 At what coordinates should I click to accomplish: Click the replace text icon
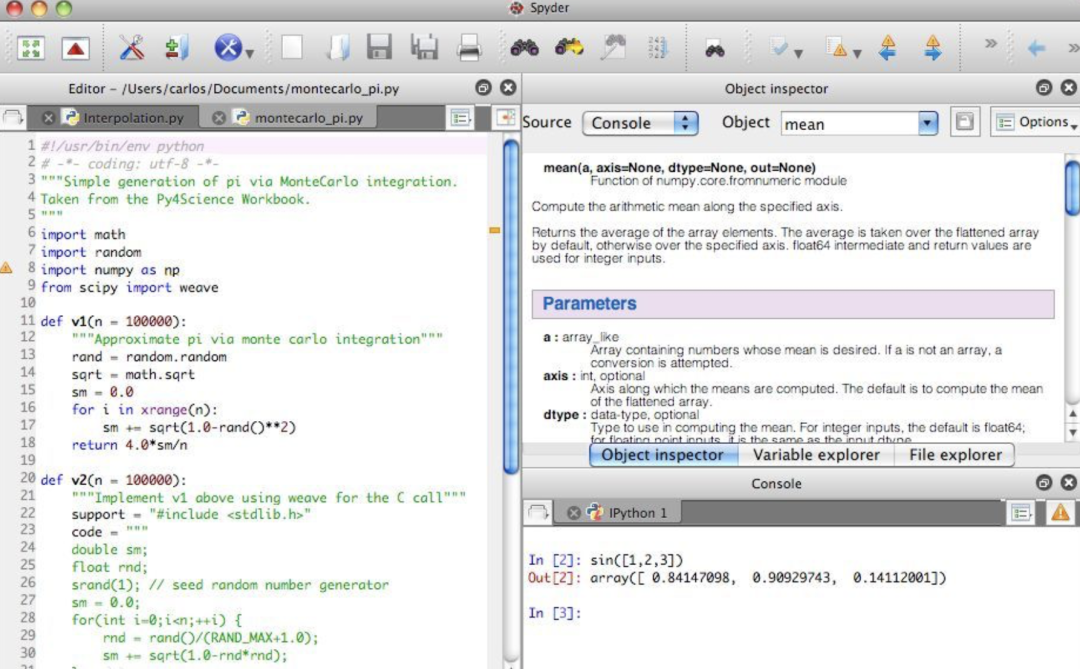click(x=613, y=47)
